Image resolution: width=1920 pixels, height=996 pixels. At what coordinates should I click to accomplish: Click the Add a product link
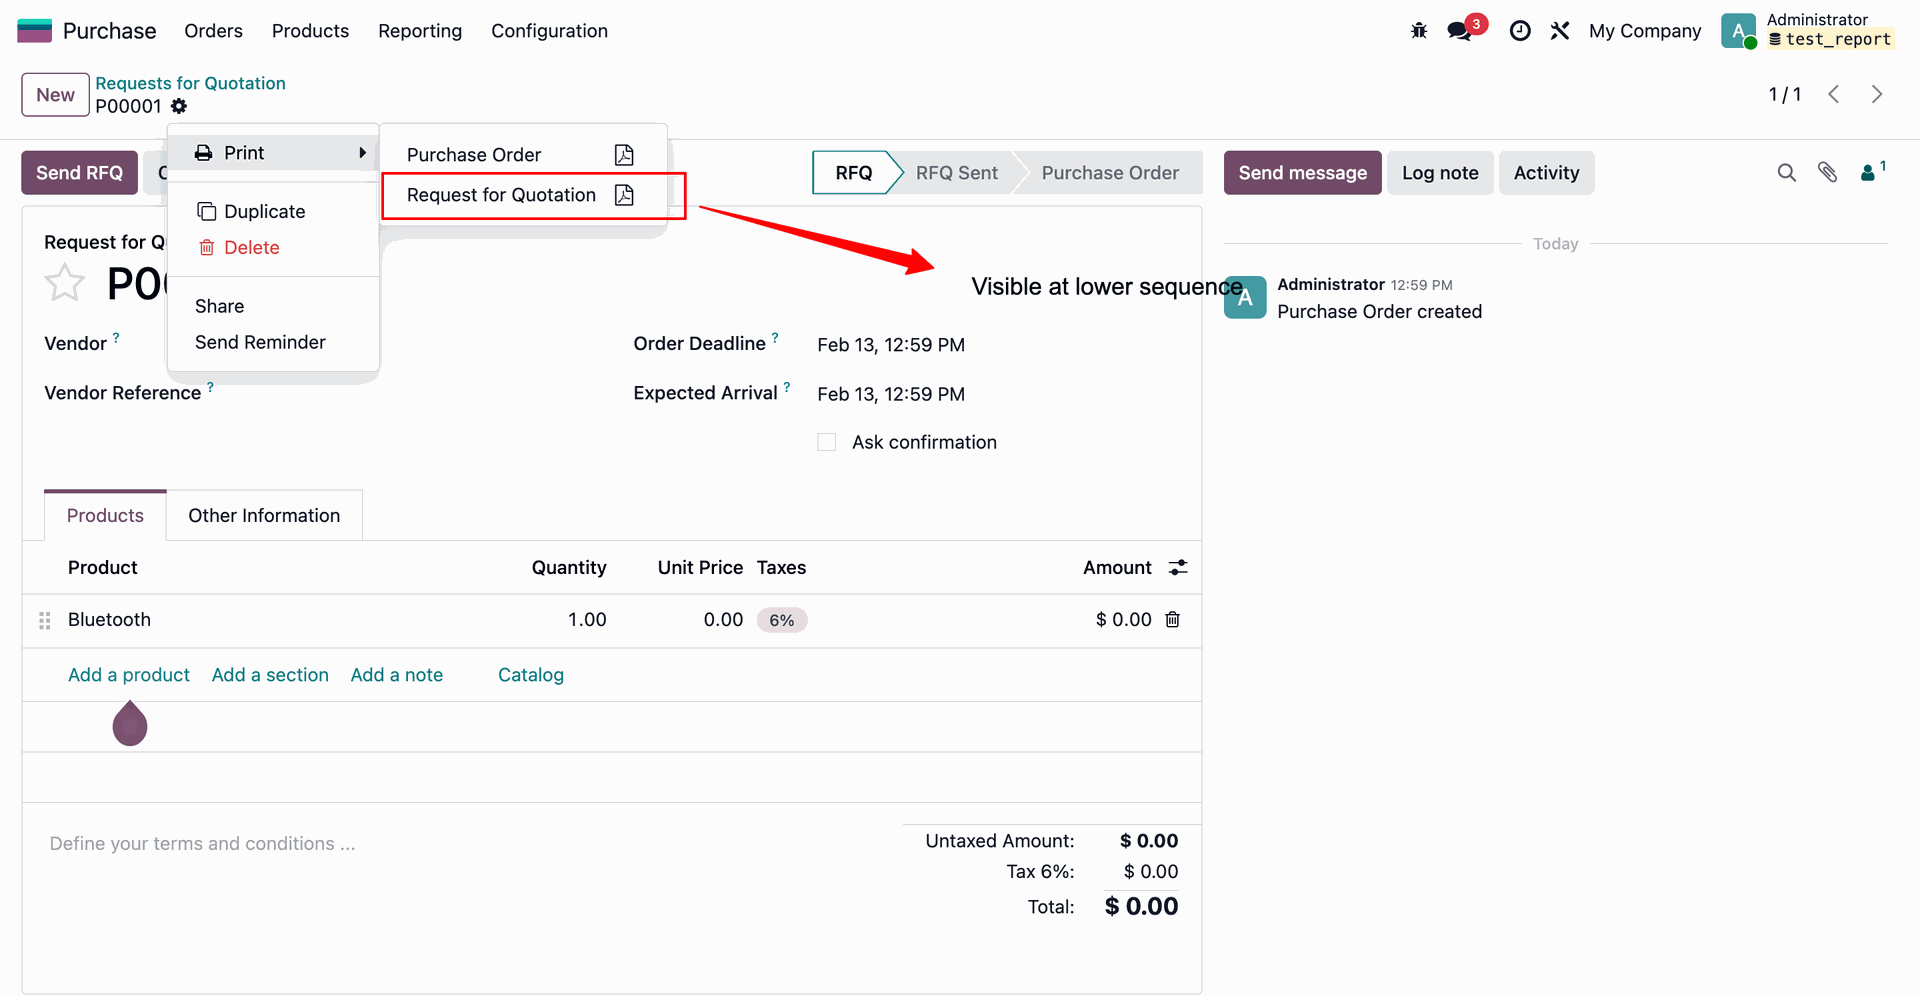click(129, 675)
